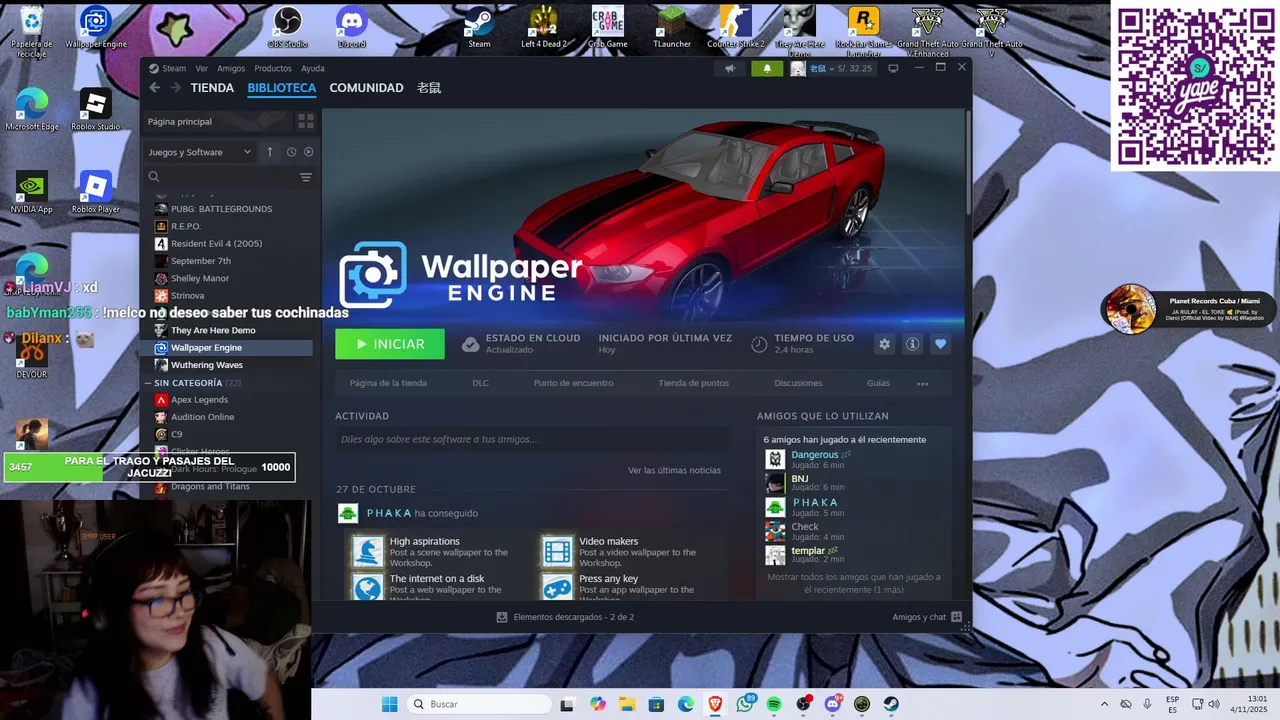Go forward with Steam's right arrow
The height and width of the screenshot is (720, 1280).
(x=176, y=88)
